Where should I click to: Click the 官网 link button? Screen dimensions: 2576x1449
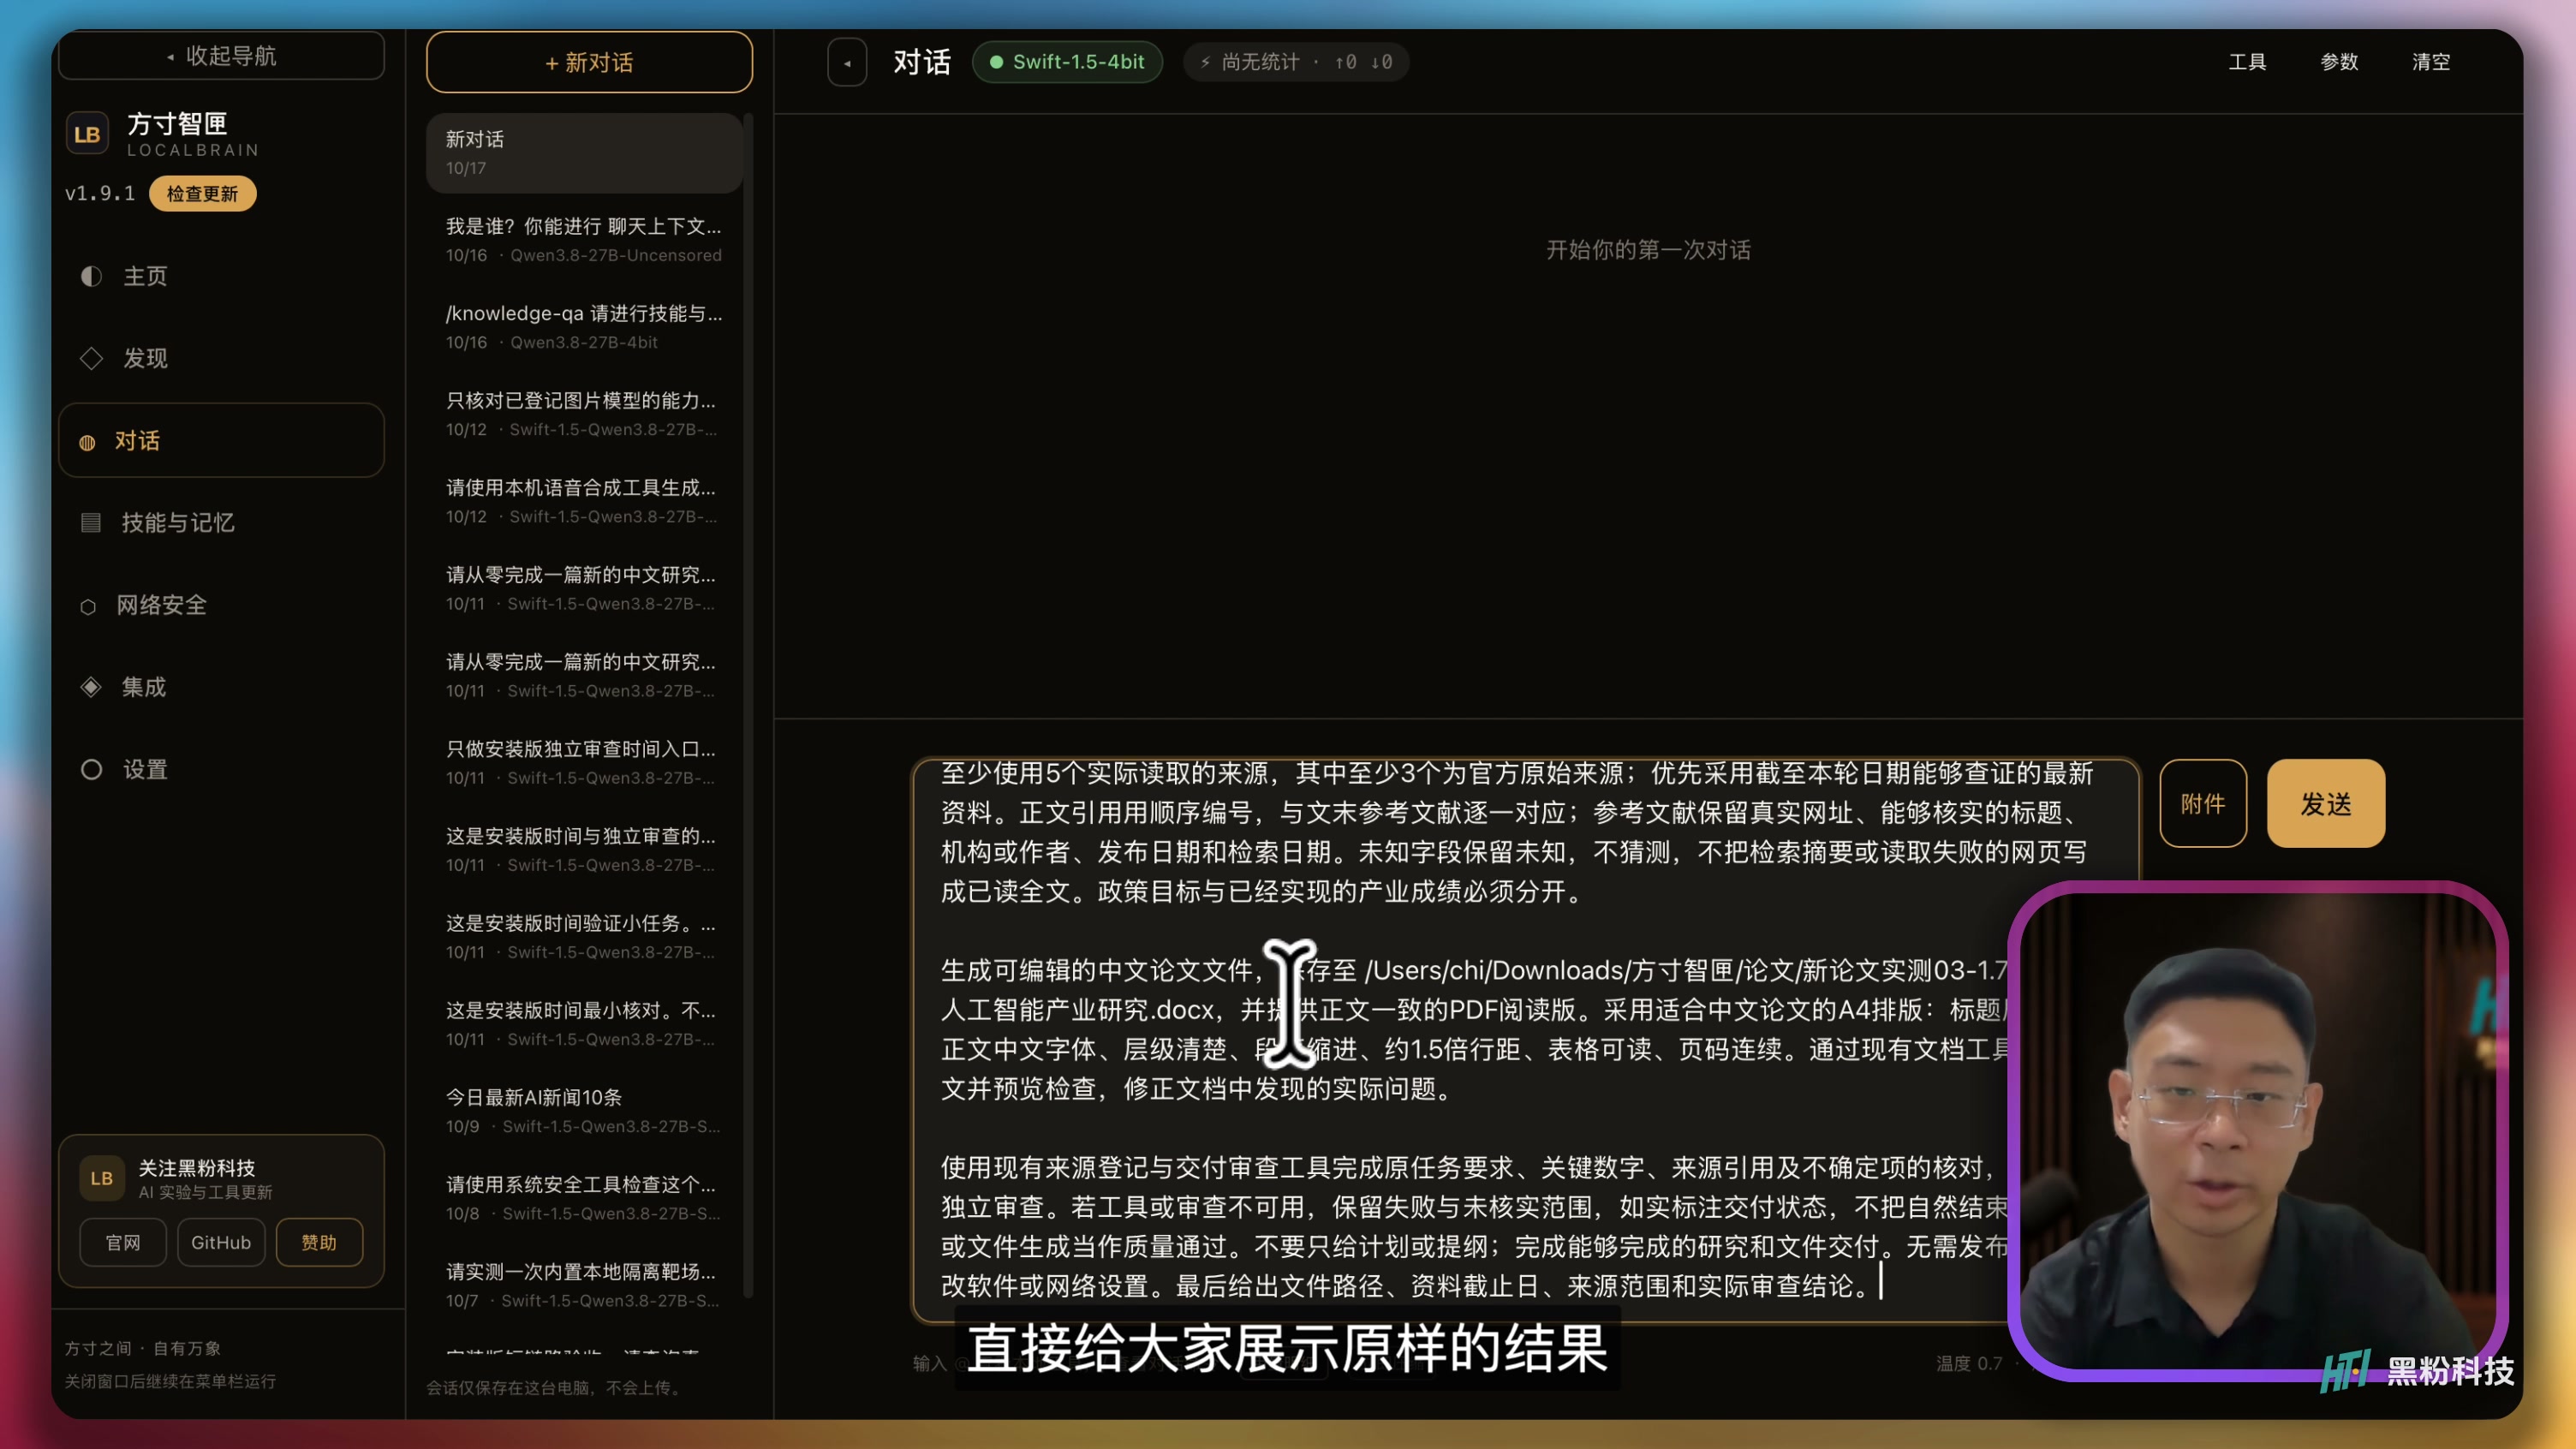[x=123, y=1242]
